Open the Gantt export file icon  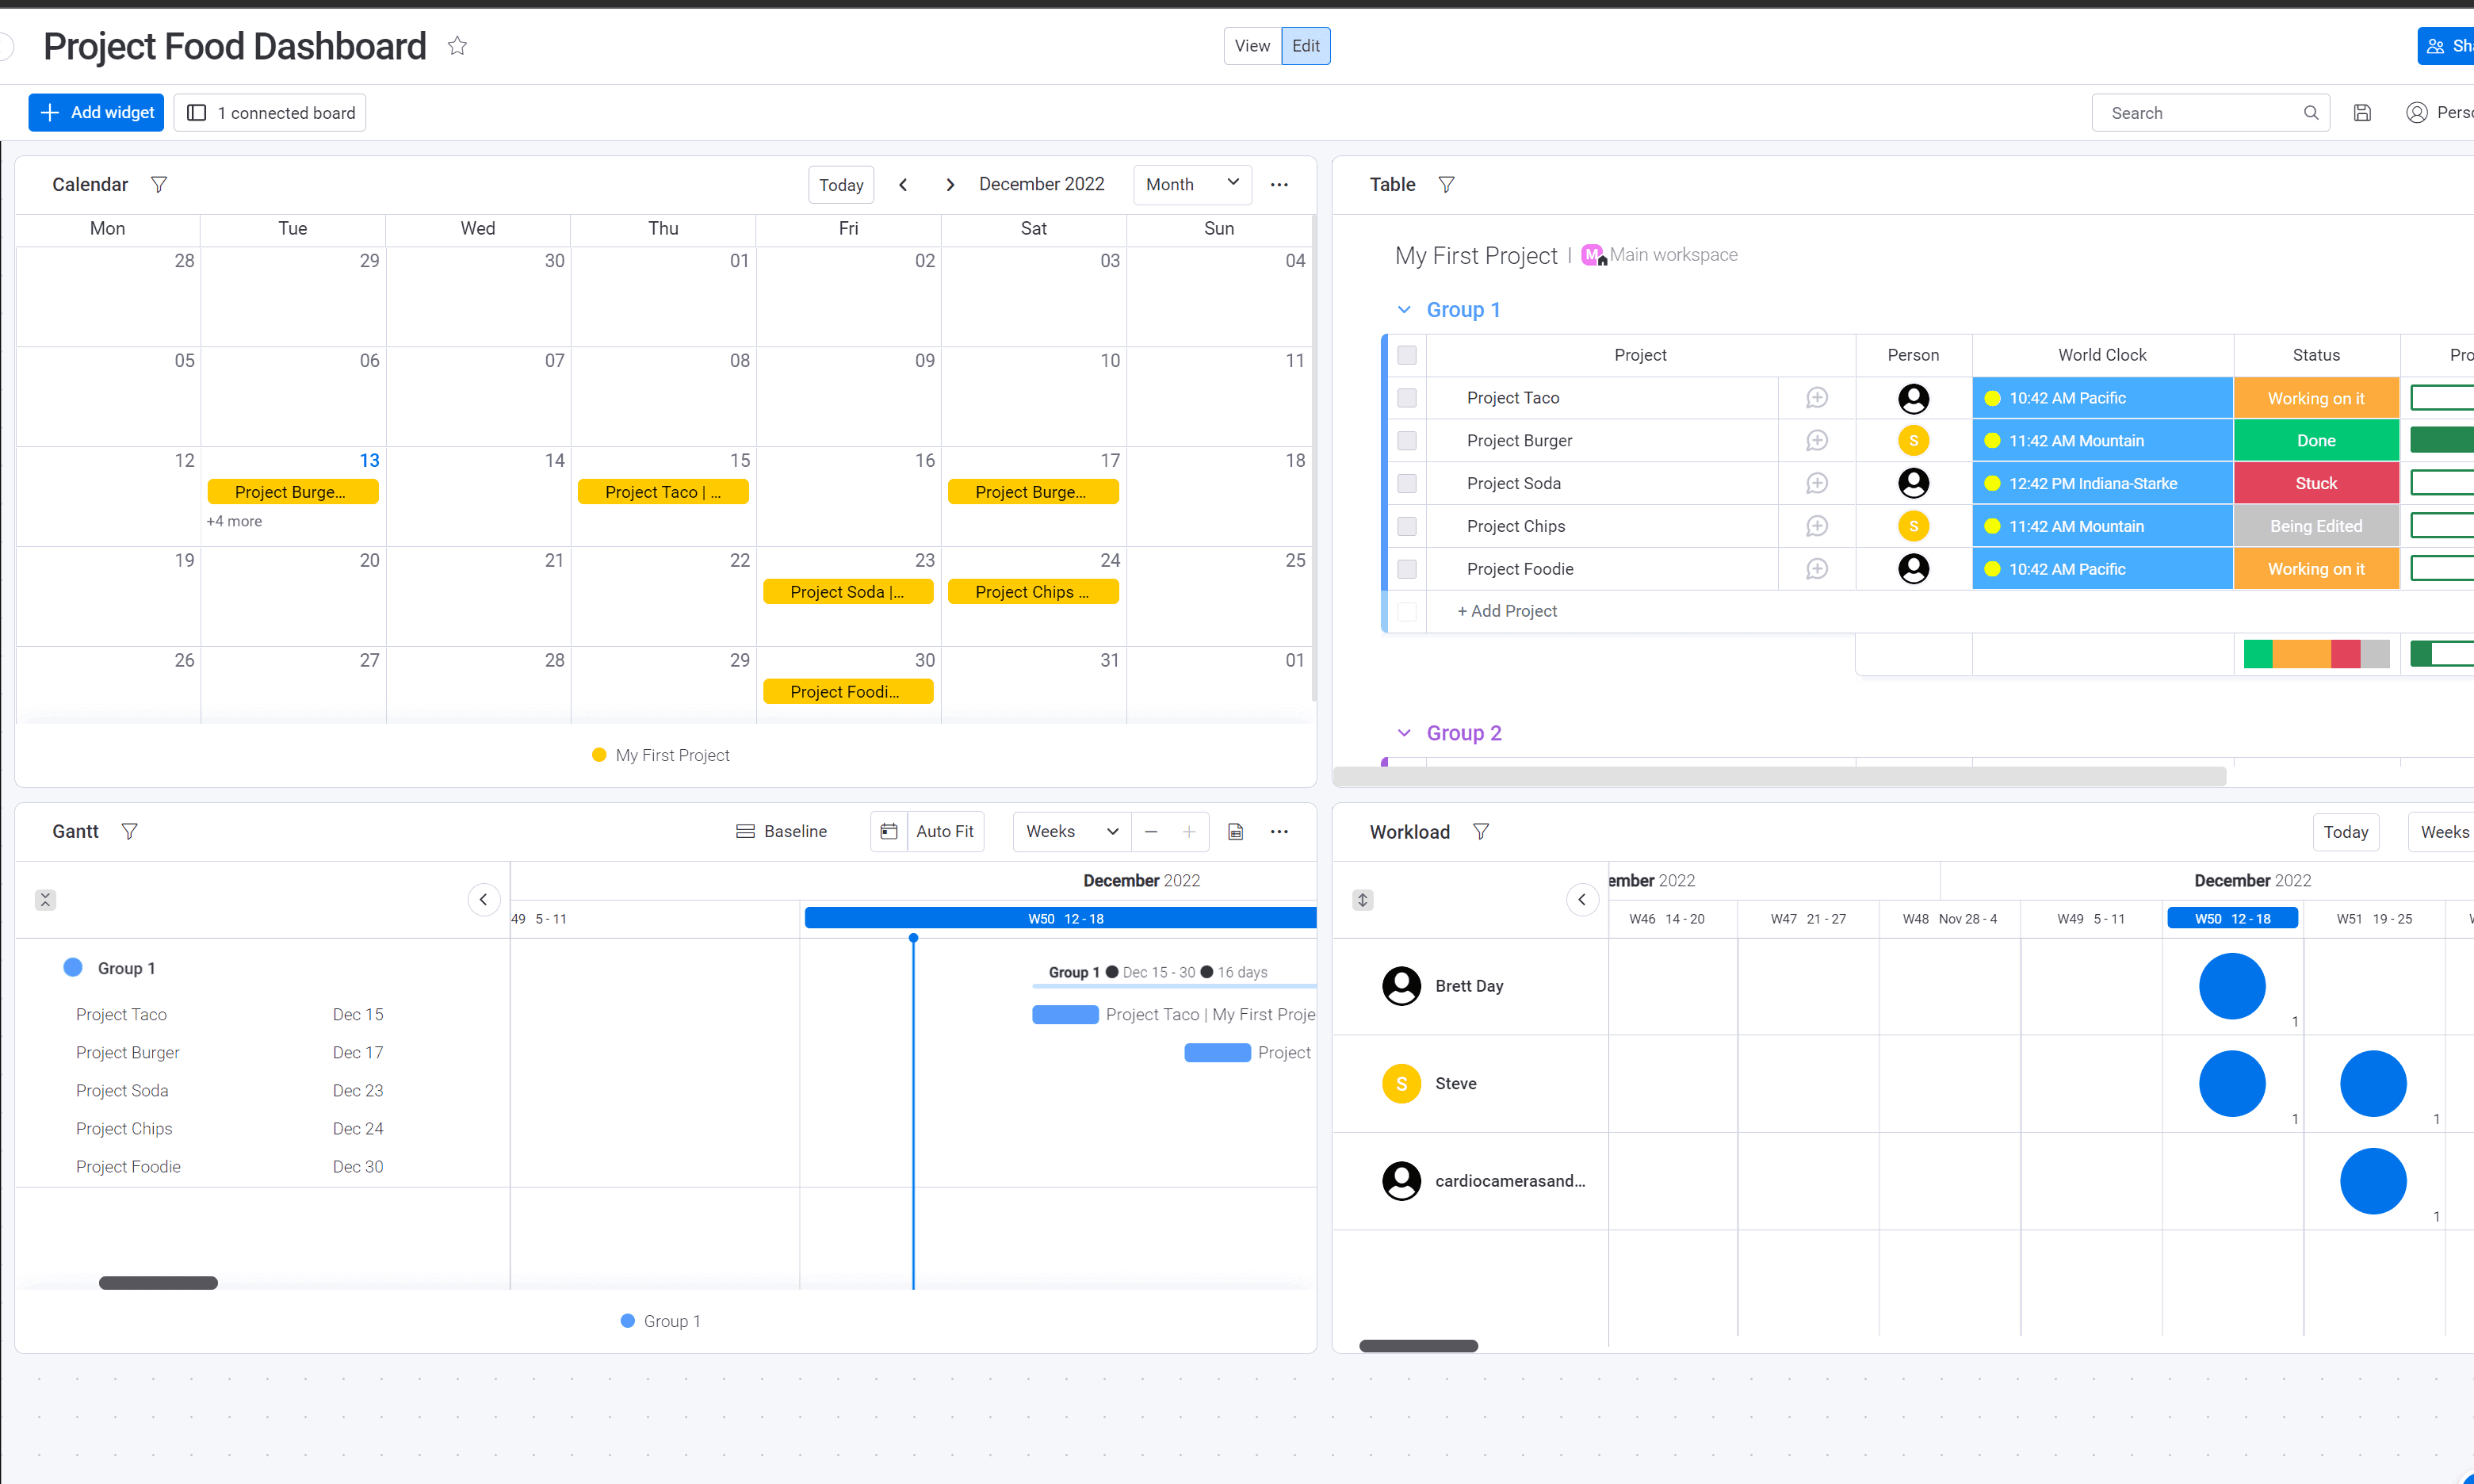[x=1236, y=831]
